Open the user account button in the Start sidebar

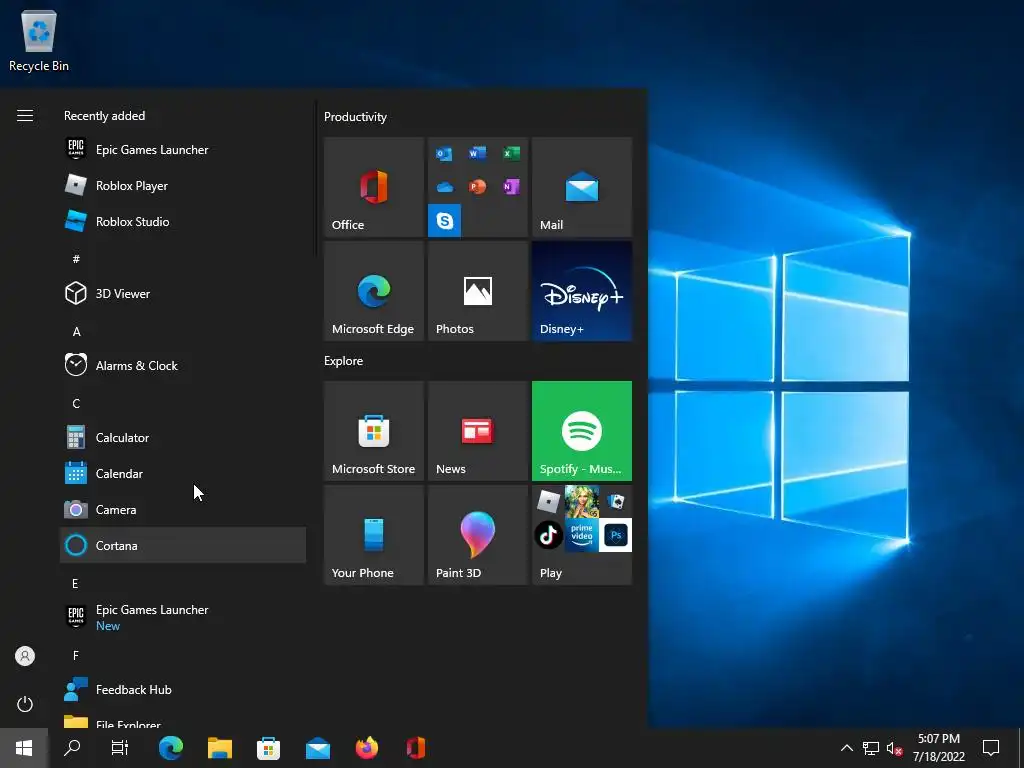point(25,656)
